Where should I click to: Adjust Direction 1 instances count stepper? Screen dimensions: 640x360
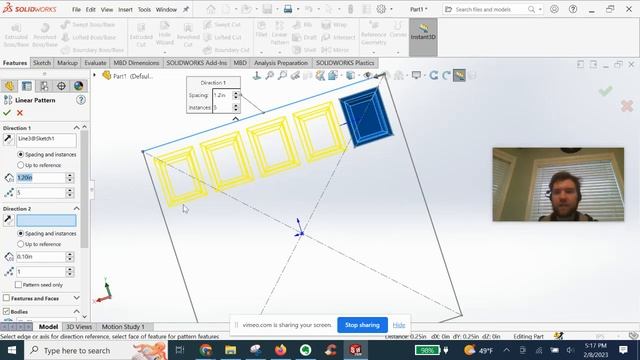[x=69, y=193]
